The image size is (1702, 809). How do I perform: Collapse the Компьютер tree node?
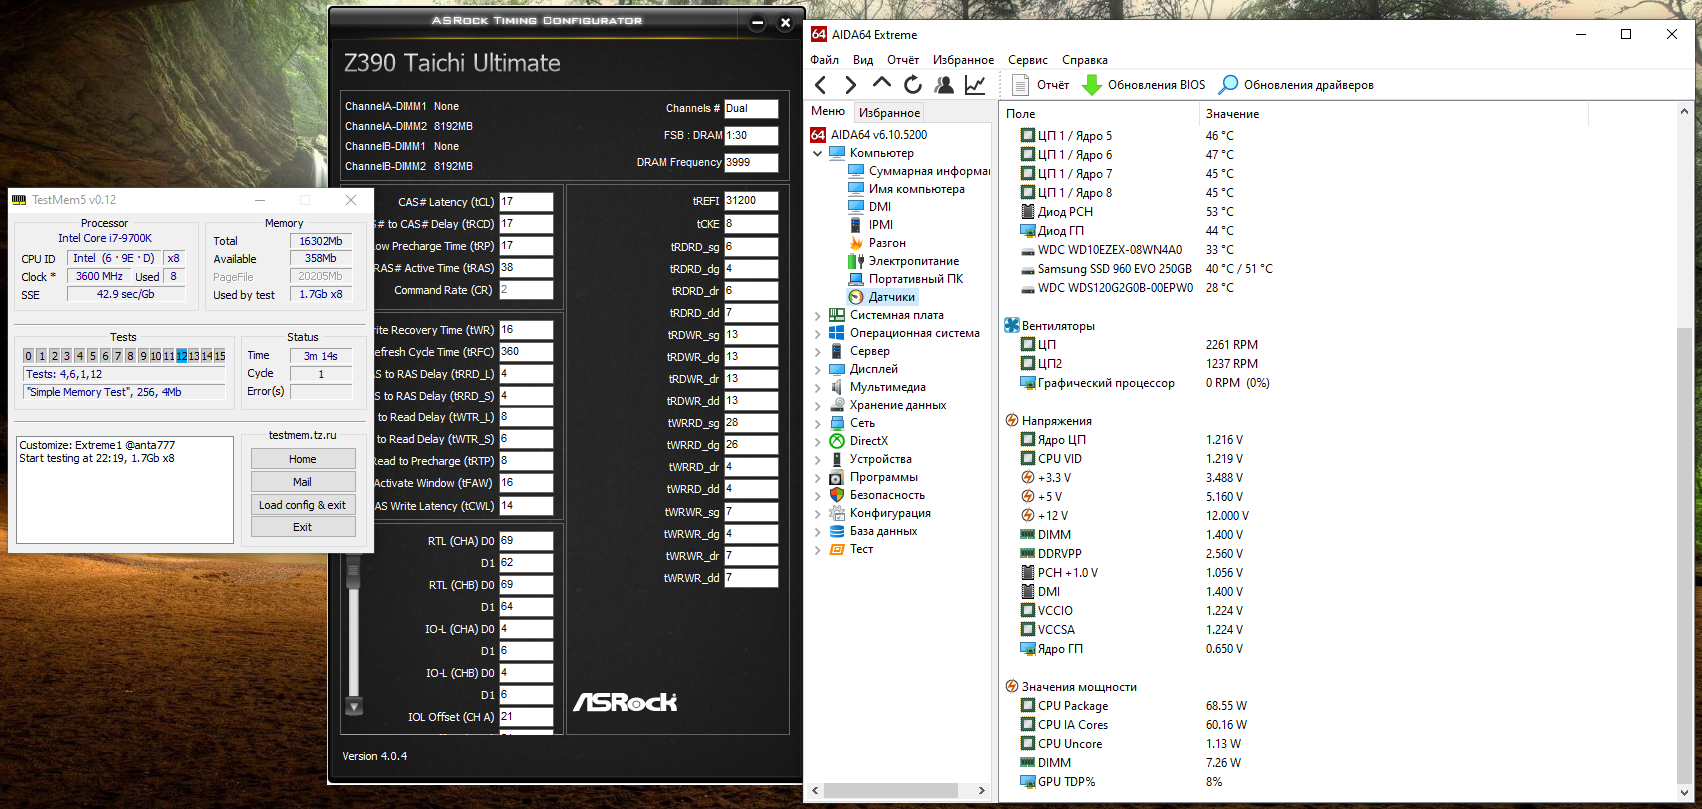tap(818, 153)
